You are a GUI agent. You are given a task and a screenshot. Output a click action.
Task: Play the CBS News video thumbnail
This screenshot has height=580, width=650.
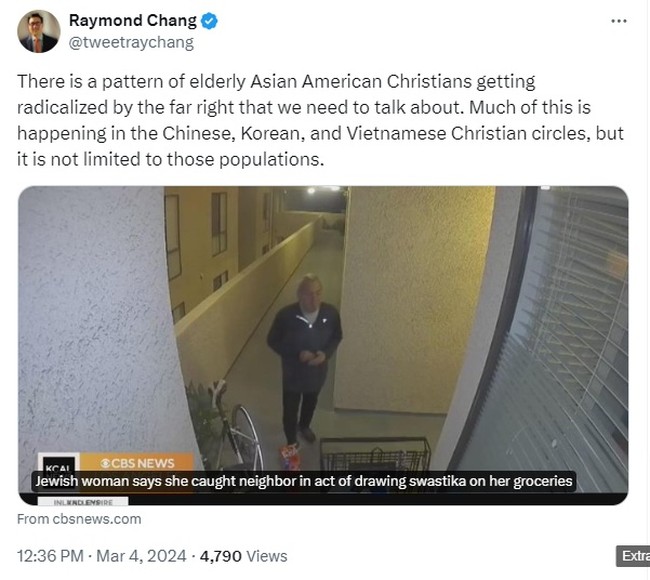323,345
